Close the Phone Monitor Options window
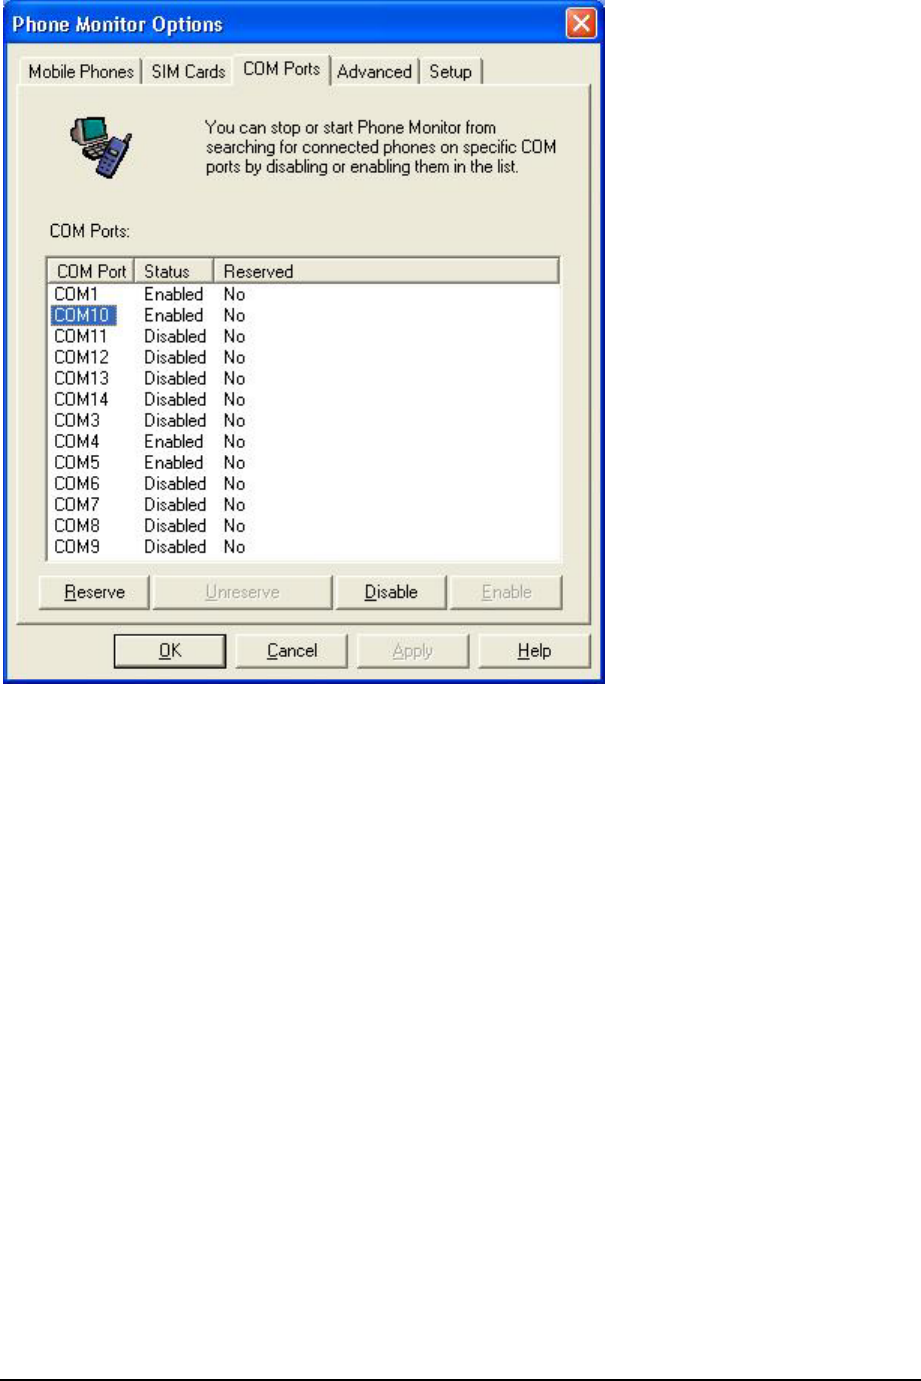This screenshot has height=1381, width=921. point(581,24)
